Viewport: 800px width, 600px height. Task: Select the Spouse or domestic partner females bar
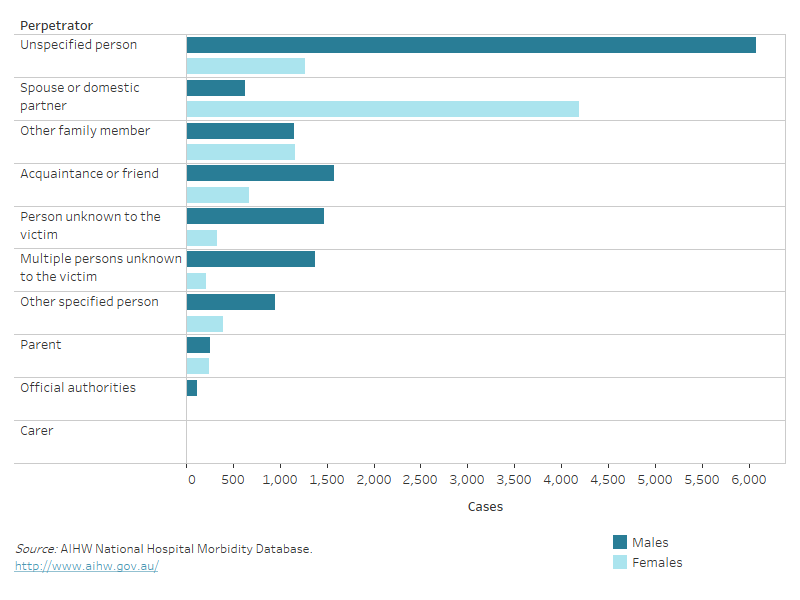380,106
